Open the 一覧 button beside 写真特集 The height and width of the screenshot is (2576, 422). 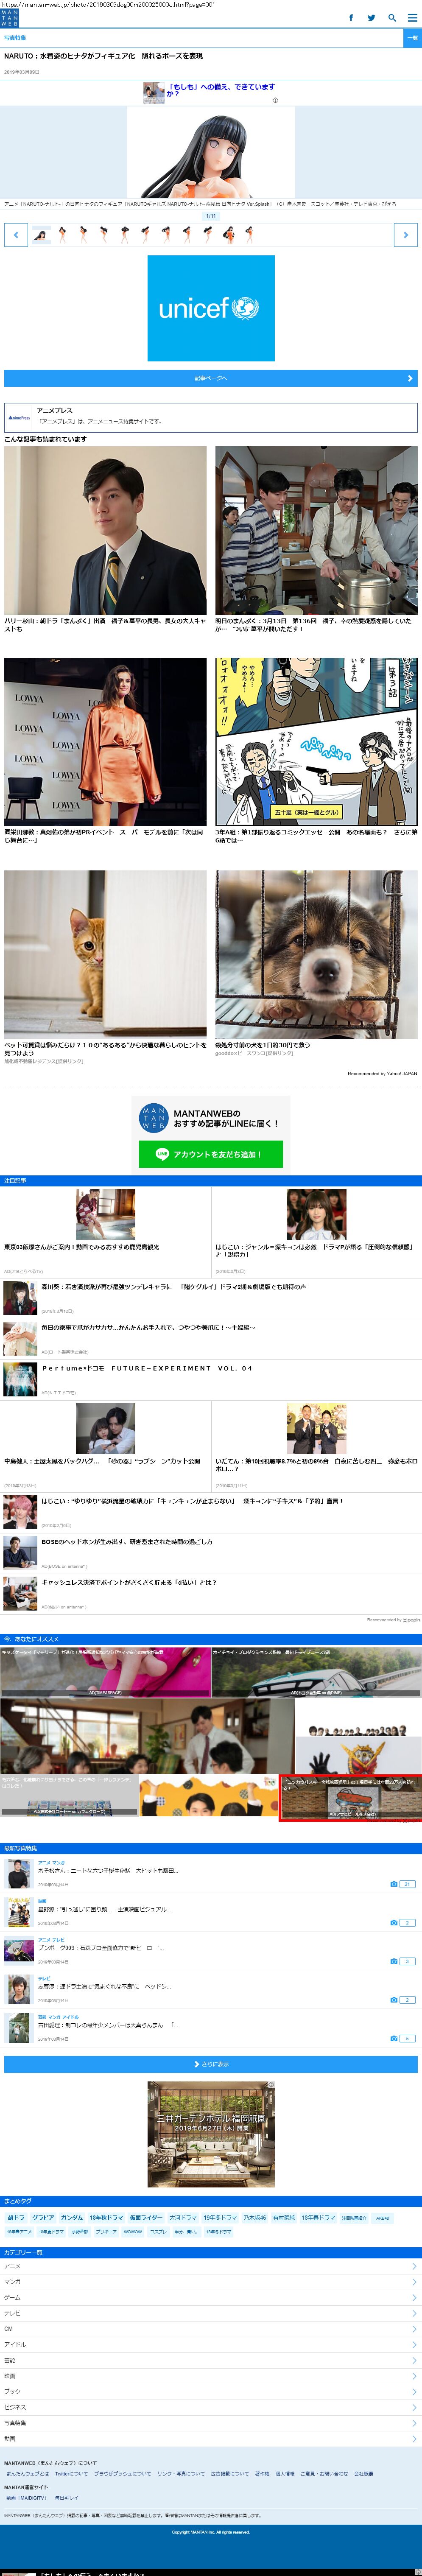412,38
